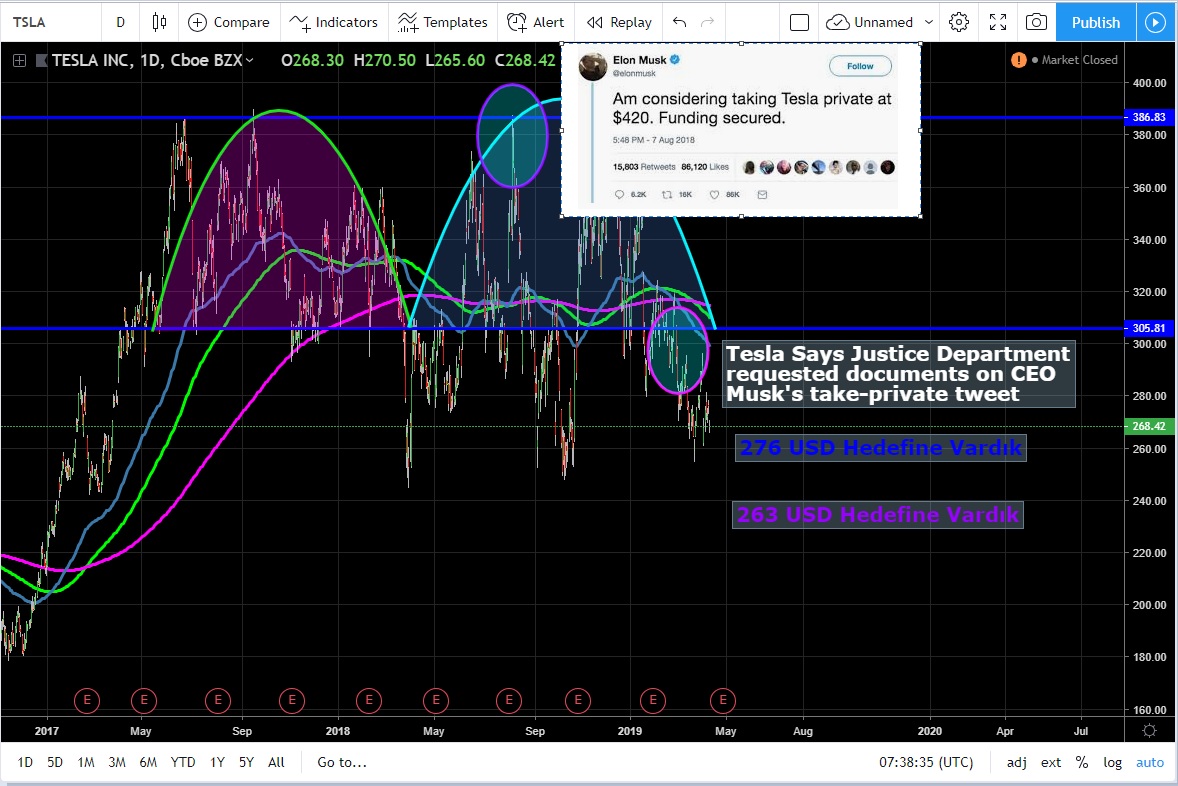The image size is (1178, 786).
Task: Select the chart layout square icon
Action: coord(799,22)
